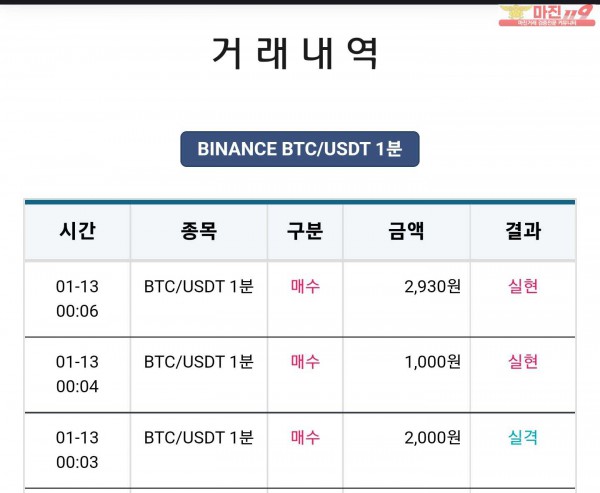The width and height of the screenshot is (600, 493).
Task: Select the 종목 column header
Action: point(198,231)
